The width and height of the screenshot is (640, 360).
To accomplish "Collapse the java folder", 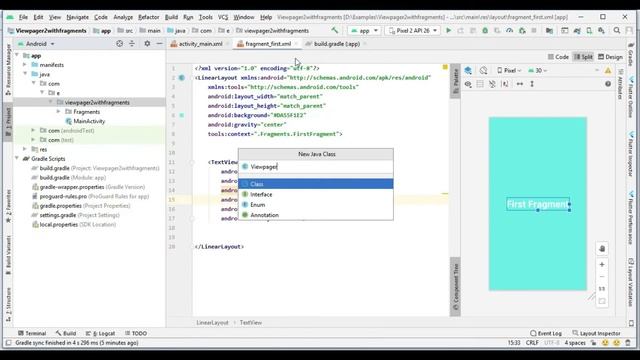I will click(25, 74).
